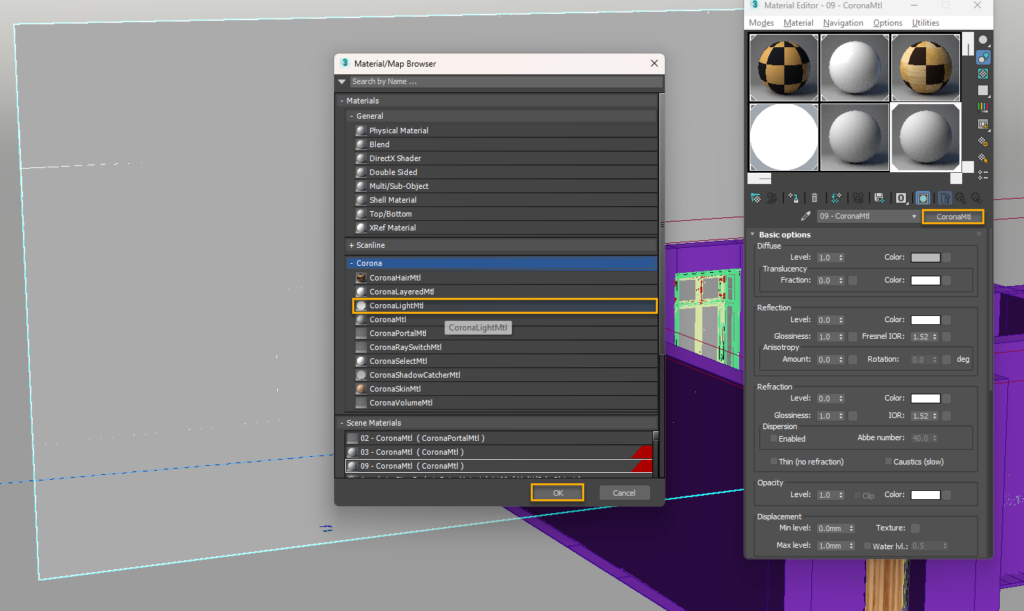The height and width of the screenshot is (611, 1024).
Task: Click Diffuse Level spinner arrows
Action: (841, 257)
